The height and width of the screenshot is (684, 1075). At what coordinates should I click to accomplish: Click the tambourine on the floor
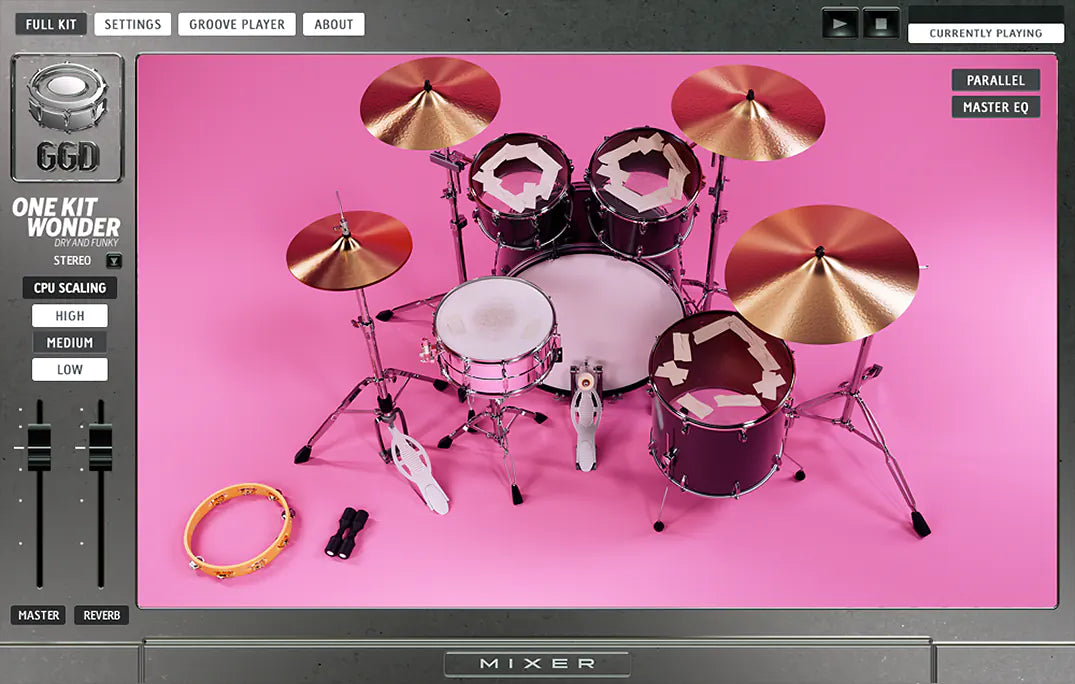coord(238,530)
